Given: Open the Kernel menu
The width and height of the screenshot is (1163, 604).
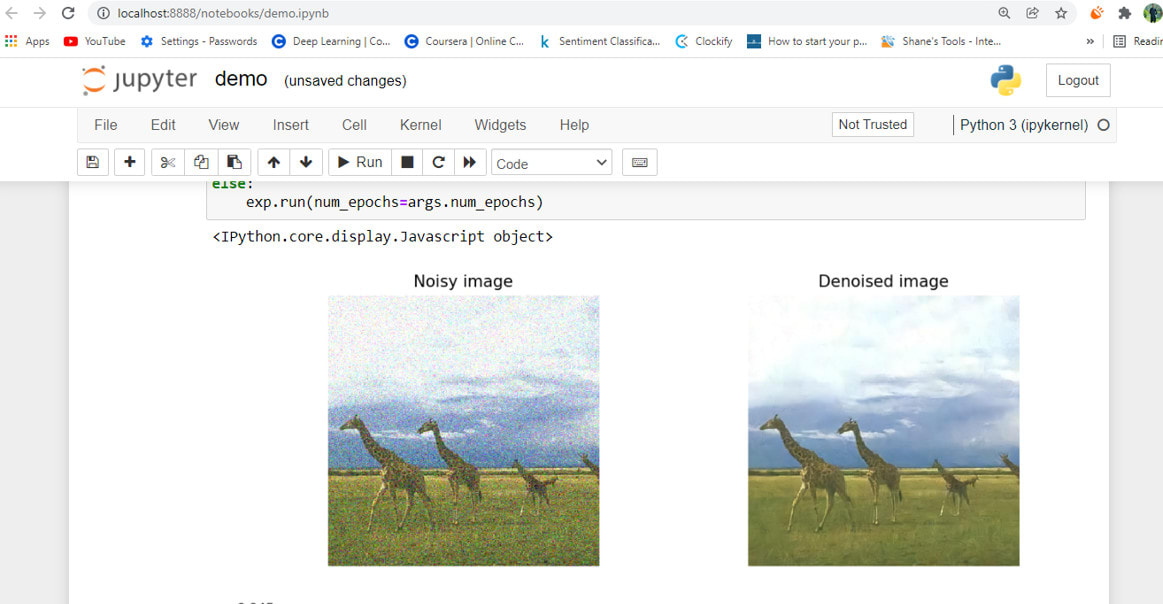Looking at the screenshot, I should tap(421, 125).
